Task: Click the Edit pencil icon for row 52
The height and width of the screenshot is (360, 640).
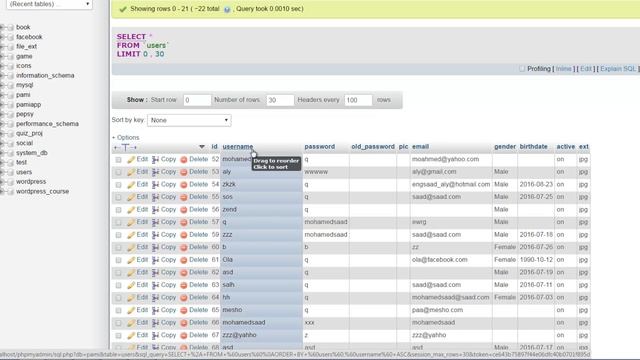Action: coord(131,160)
